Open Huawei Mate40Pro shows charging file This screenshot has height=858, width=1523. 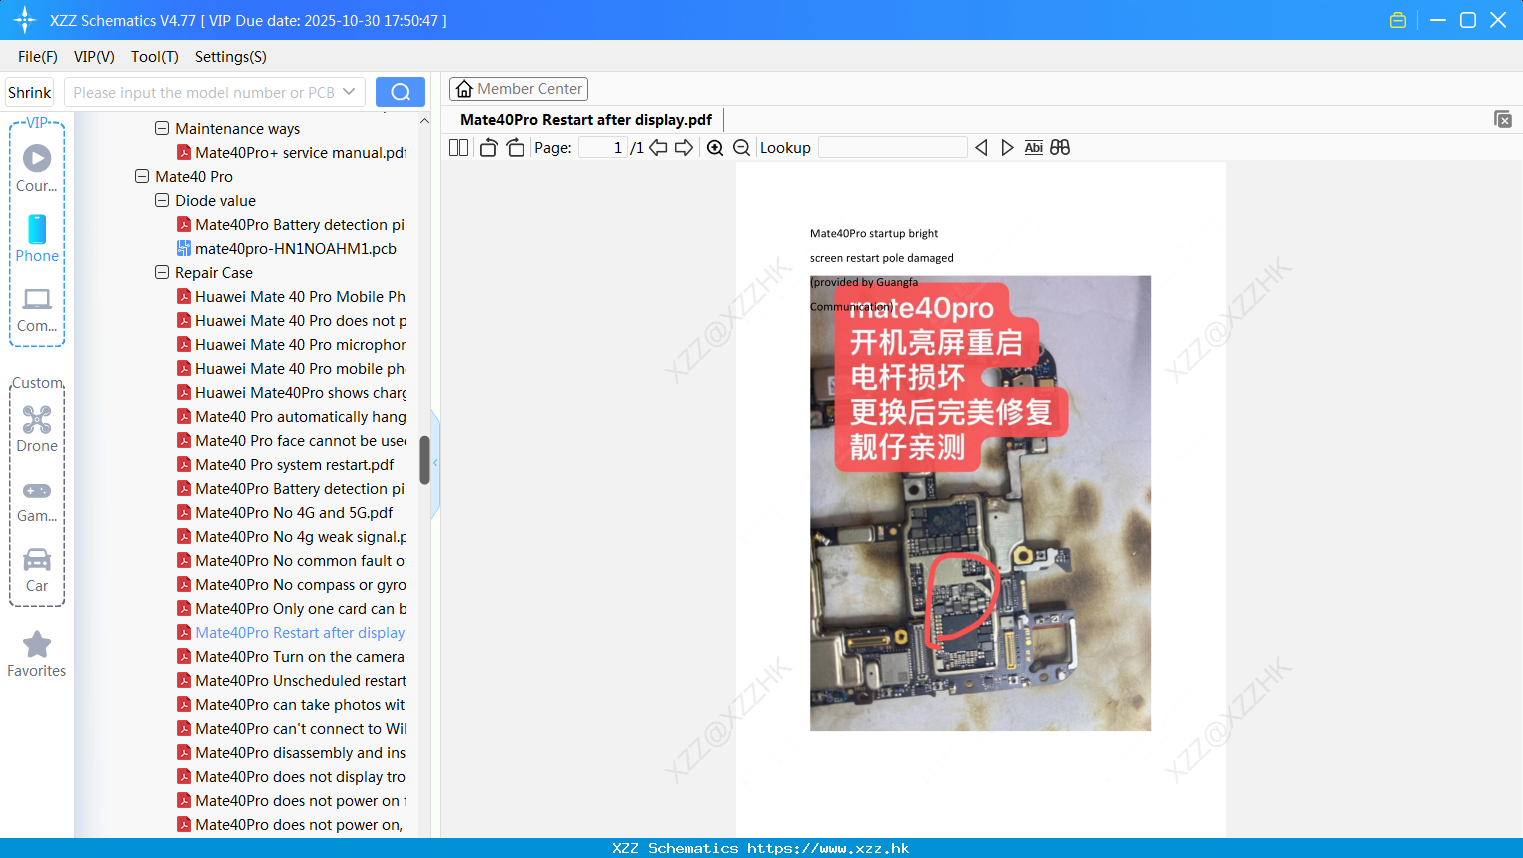click(291, 392)
